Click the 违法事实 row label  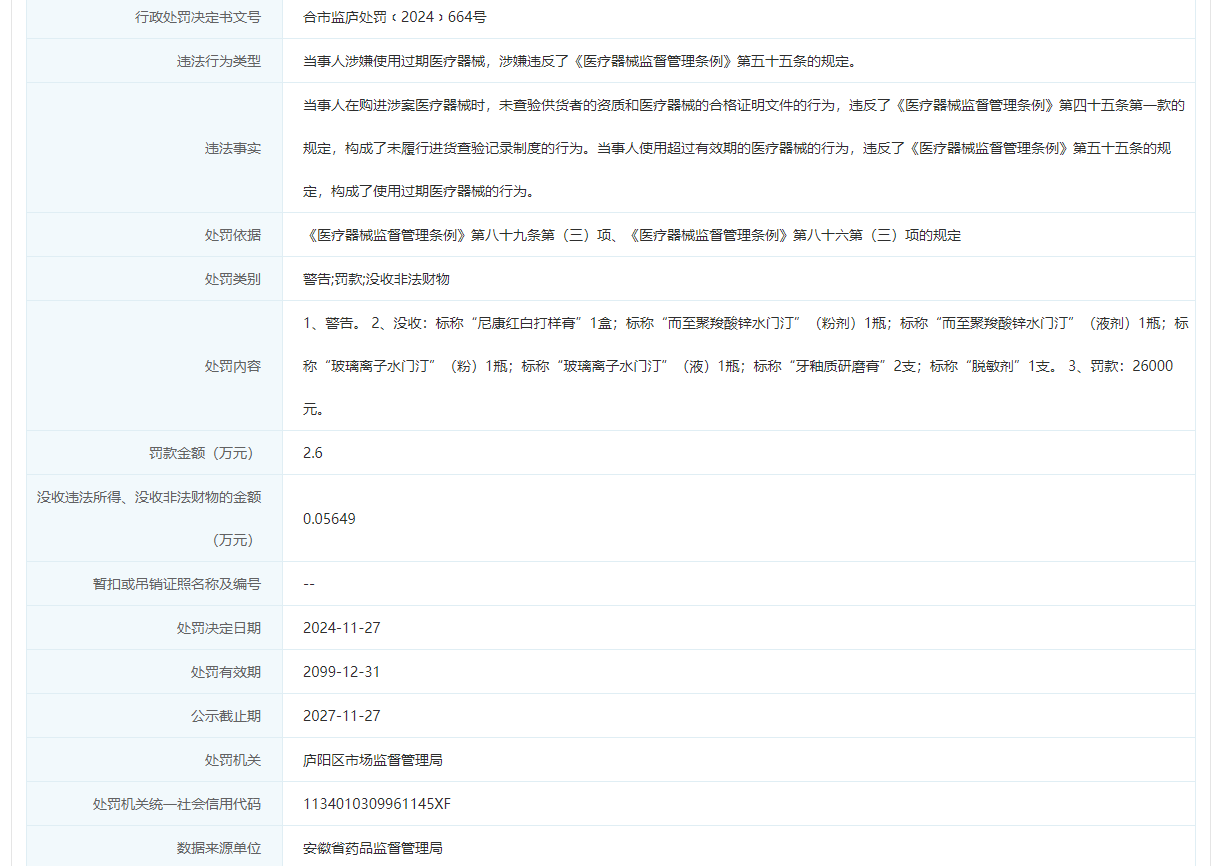[x=233, y=148]
